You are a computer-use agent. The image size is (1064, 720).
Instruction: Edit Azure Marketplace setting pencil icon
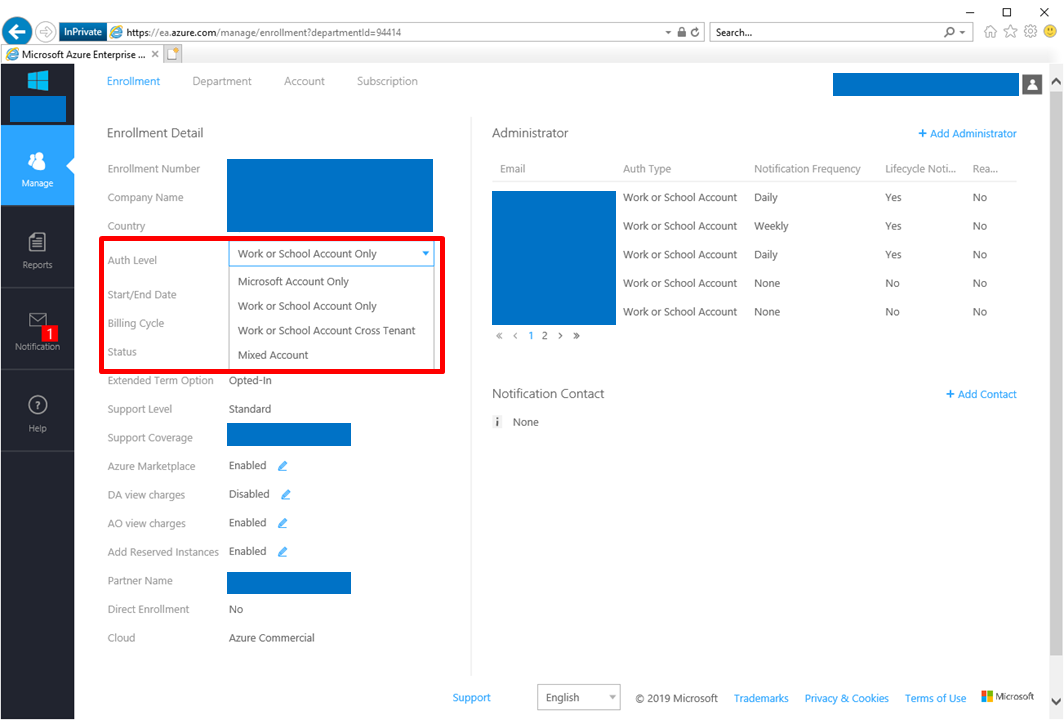283,466
